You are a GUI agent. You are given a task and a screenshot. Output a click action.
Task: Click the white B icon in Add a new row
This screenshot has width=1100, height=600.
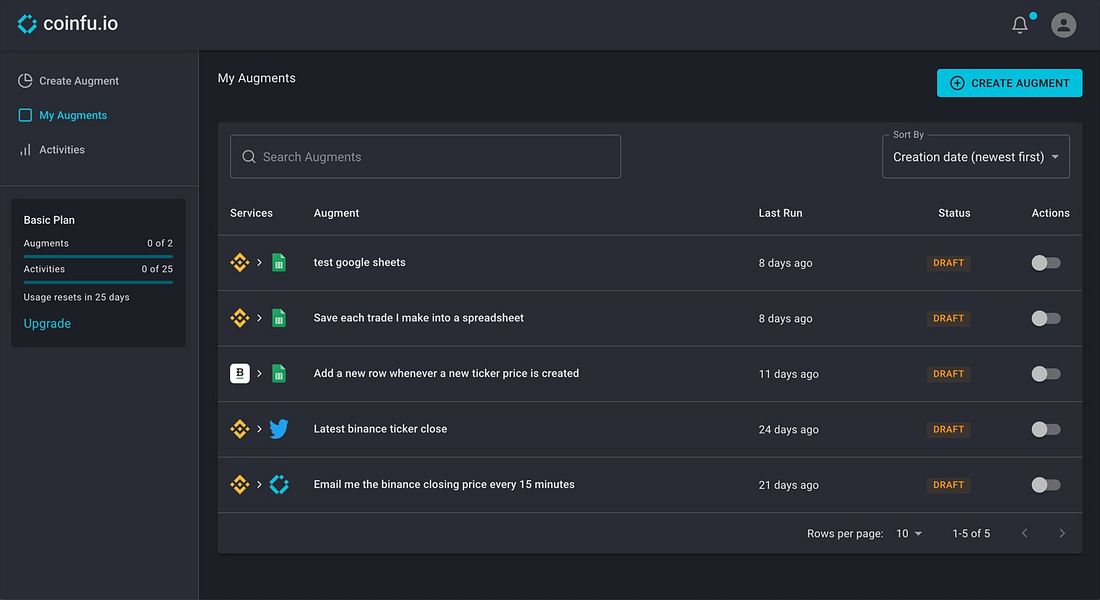[x=240, y=373]
